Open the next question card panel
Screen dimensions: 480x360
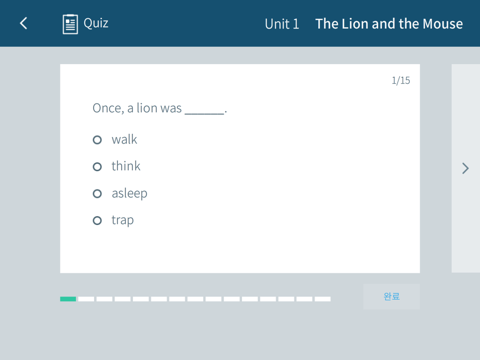pos(466,168)
